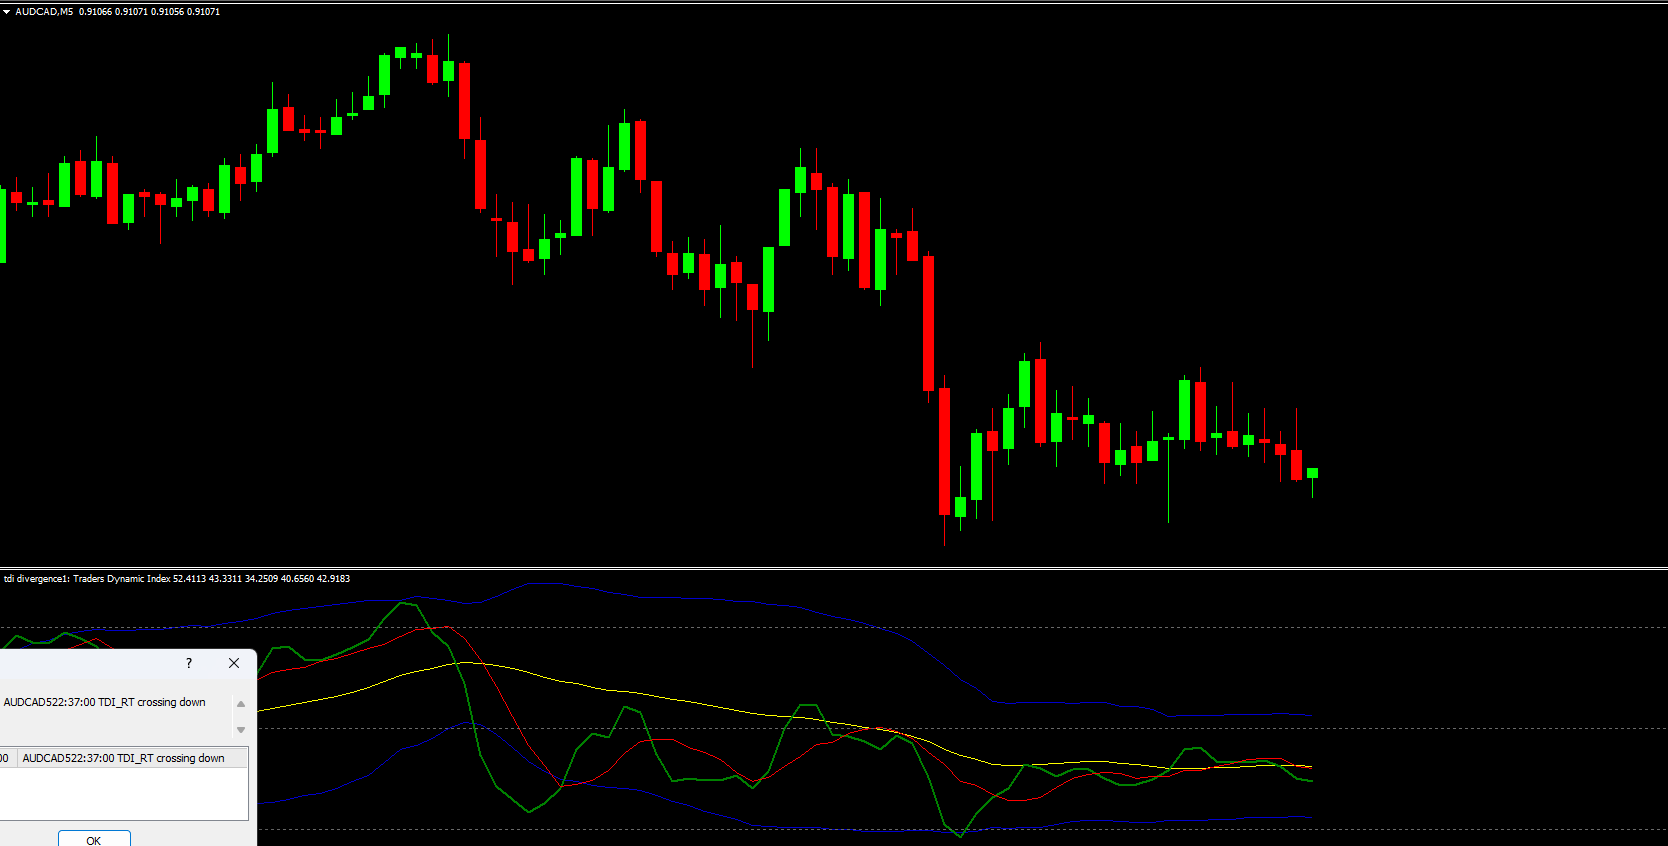Screen dimensions: 1668x846
Task: Click the question mark help icon
Action: pyautogui.click(x=189, y=663)
